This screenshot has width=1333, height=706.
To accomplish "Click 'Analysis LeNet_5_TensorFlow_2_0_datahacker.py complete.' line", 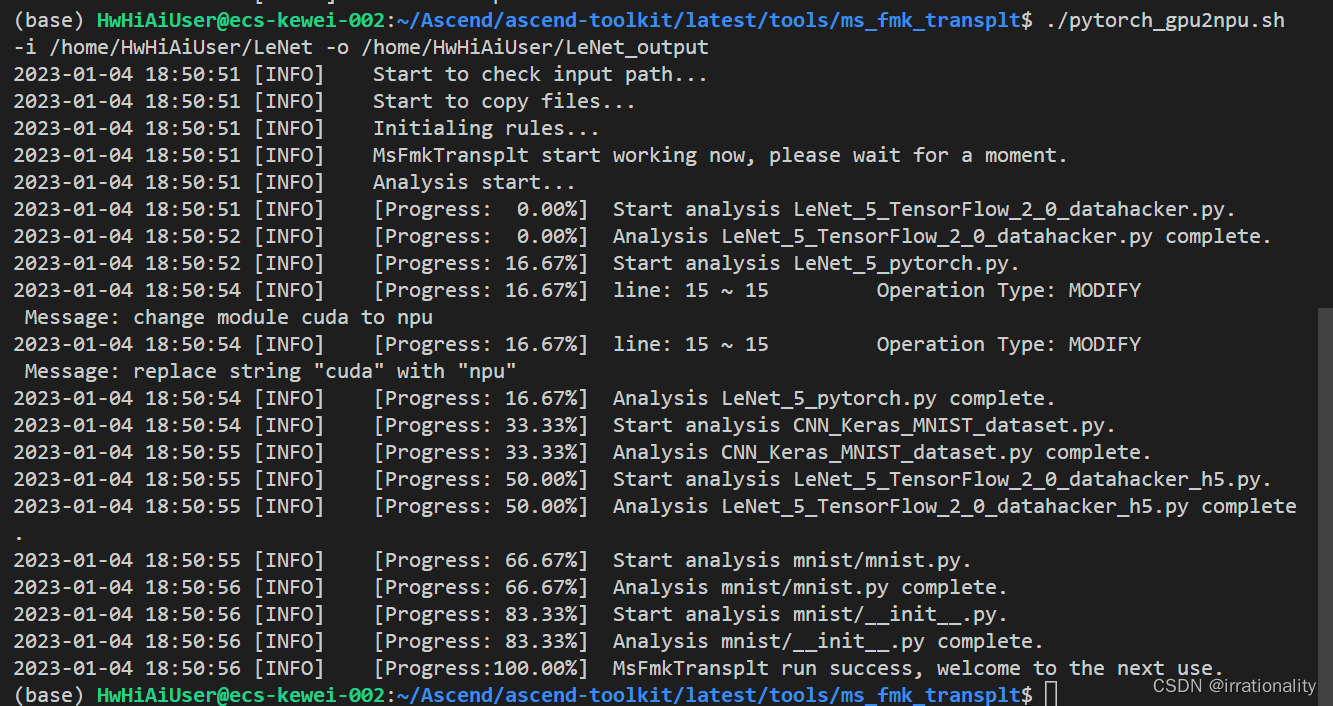I will point(942,236).
